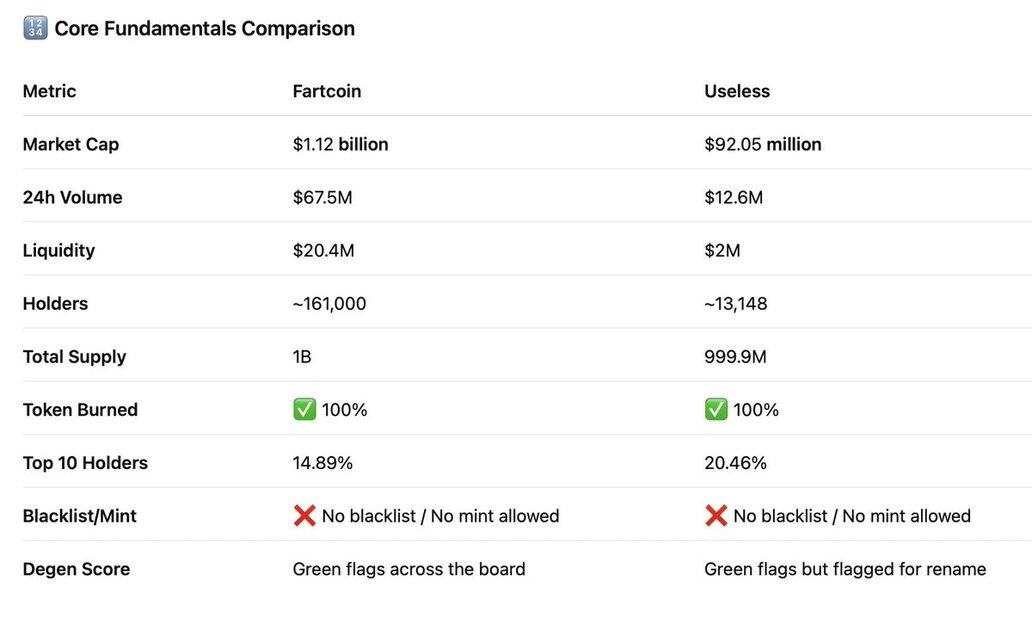This screenshot has width=1032, height=636.
Task: Click the 999.9M total supply value
Action: 735,357
